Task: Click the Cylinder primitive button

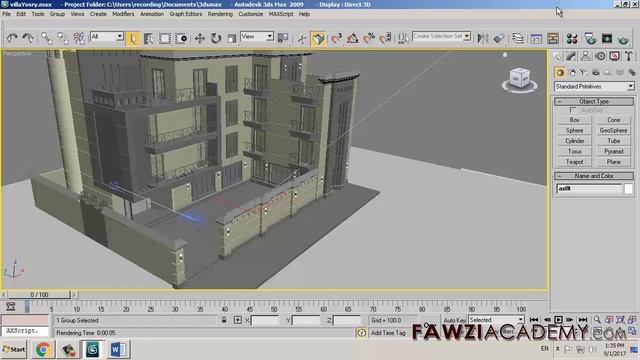Action: coord(574,141)
